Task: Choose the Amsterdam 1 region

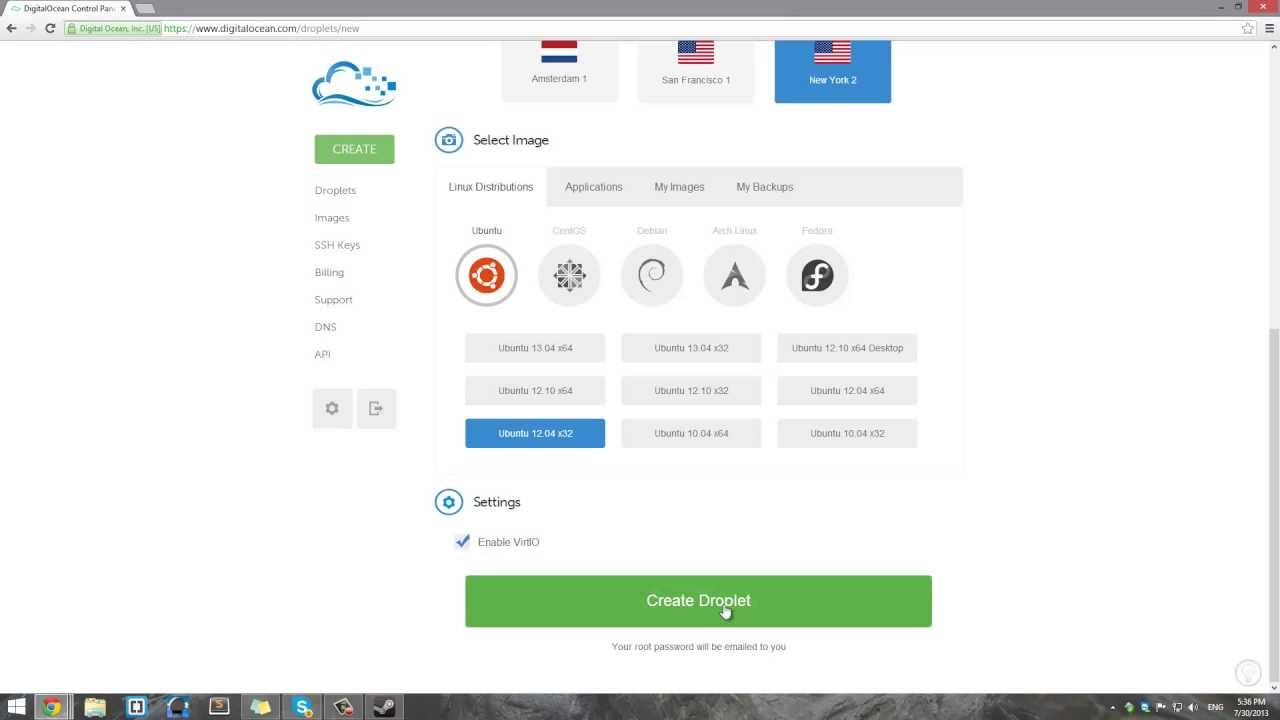Action: pyautogui.click(x=559, y=71)
